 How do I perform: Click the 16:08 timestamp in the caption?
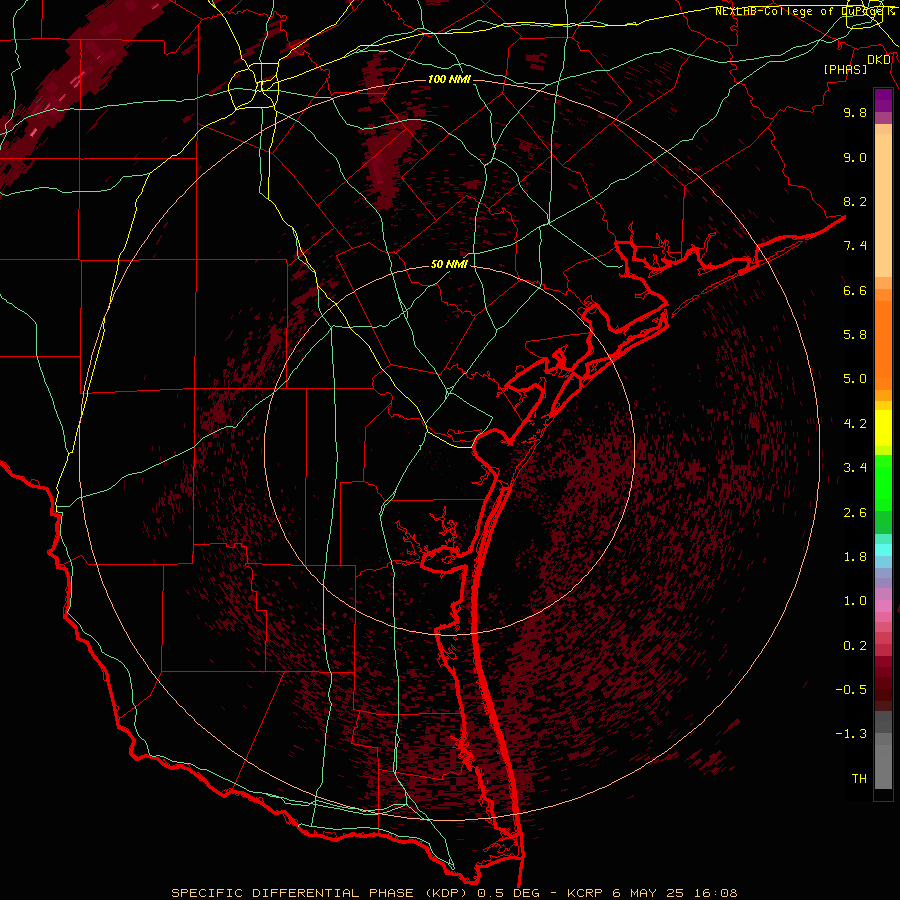click(715, 893)
